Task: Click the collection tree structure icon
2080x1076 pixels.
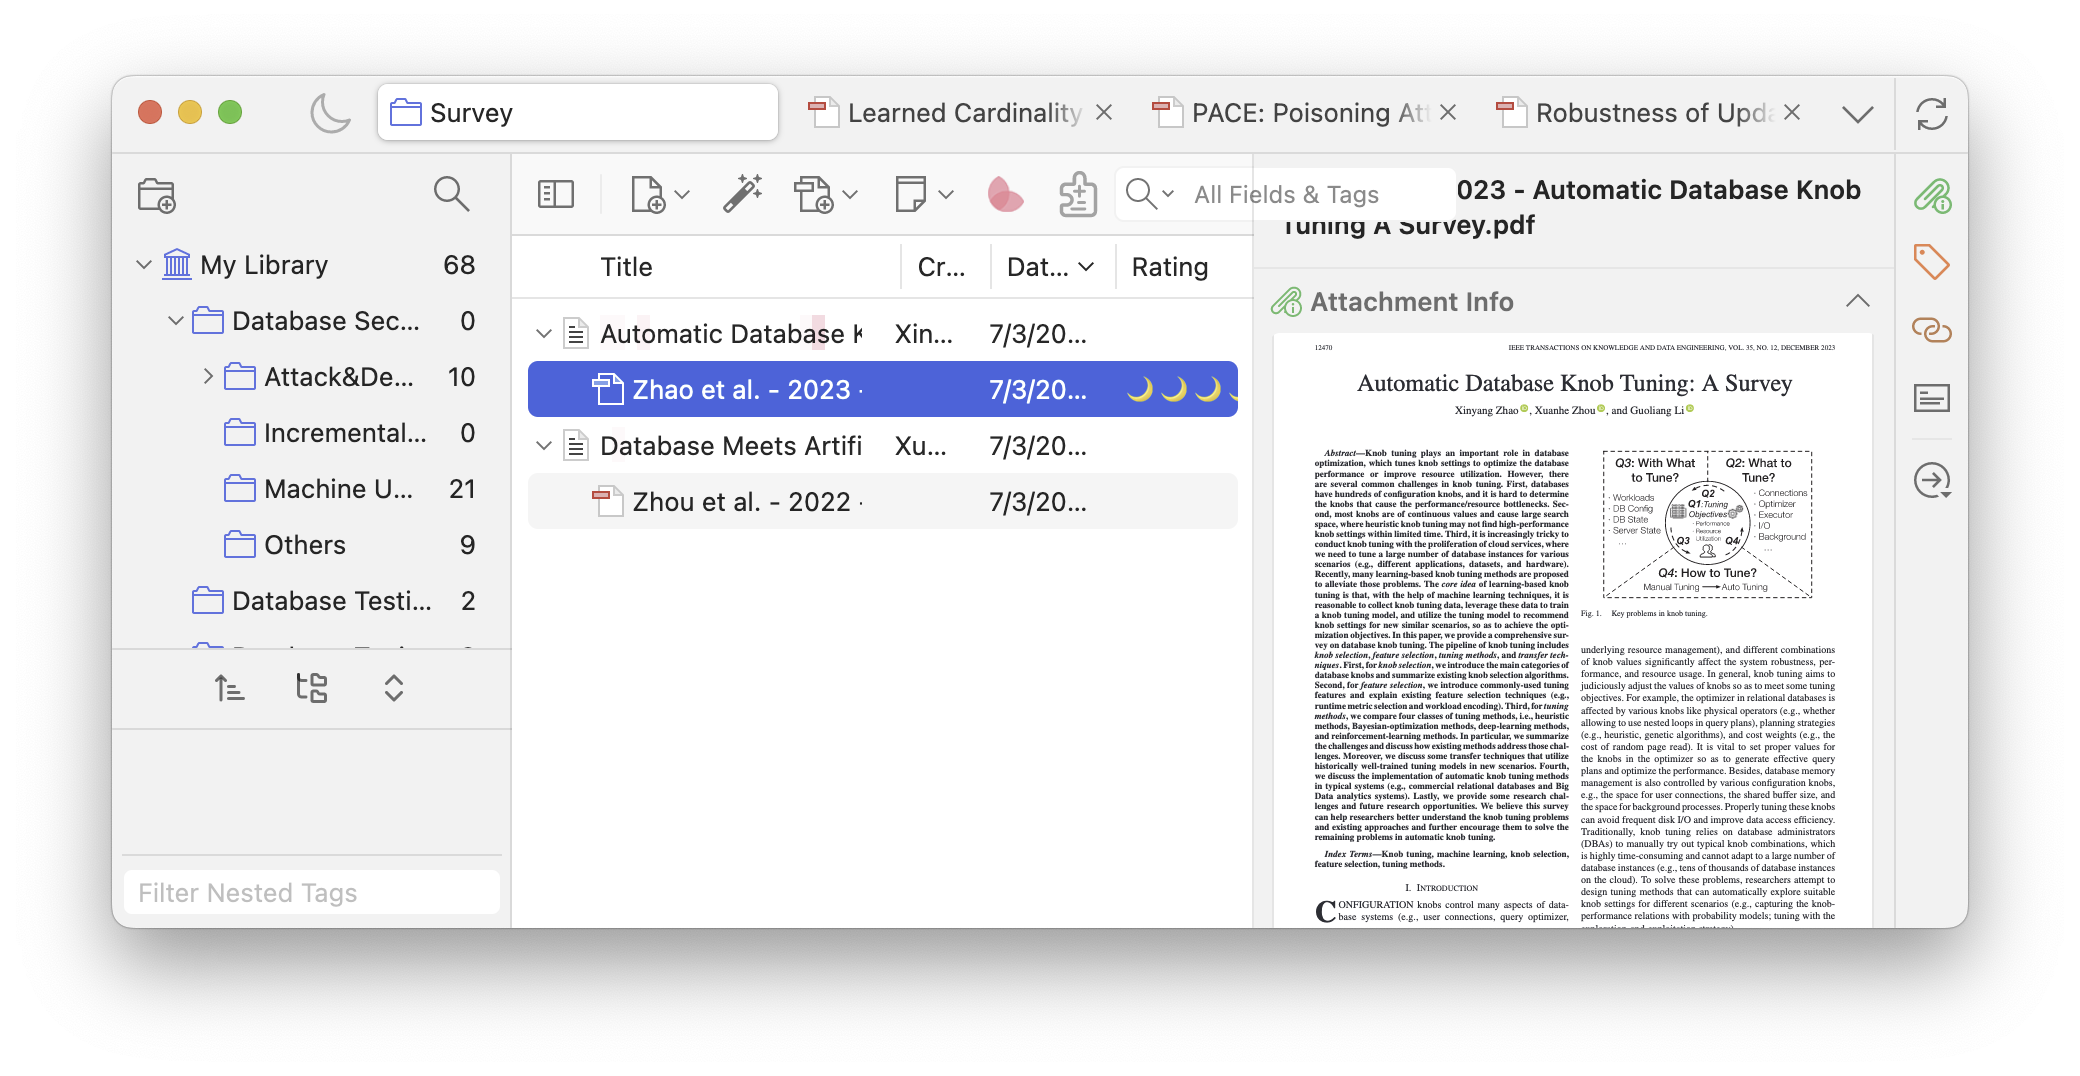Action: point(312,688)
